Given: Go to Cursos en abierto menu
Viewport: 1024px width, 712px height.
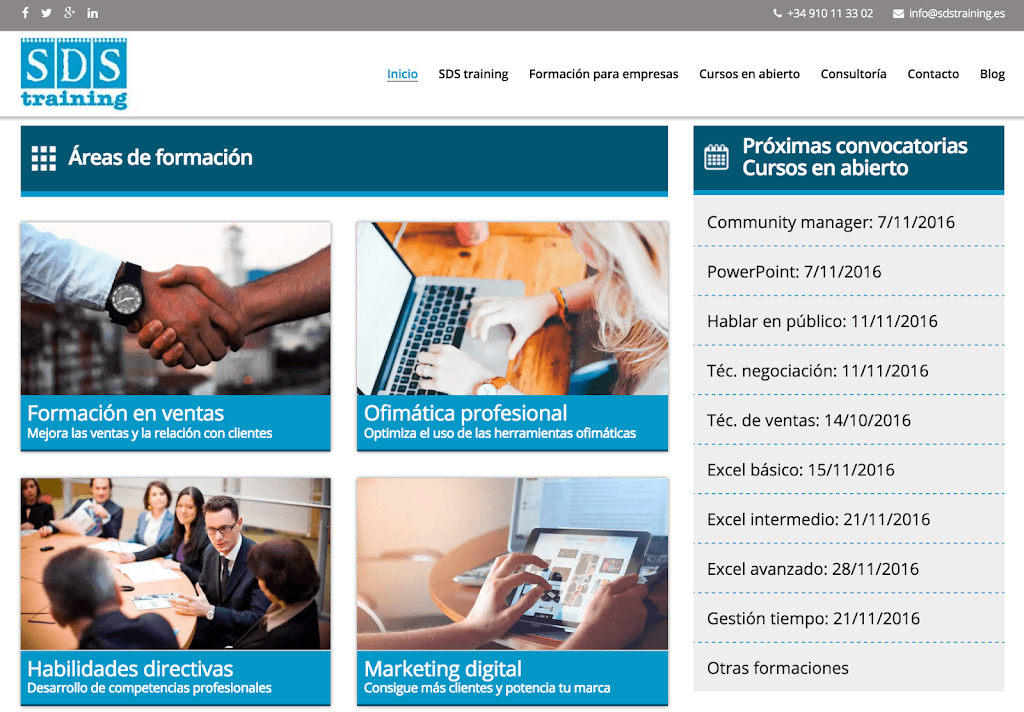Looking at the screenshot, I should pyautogui.click(x=749, y=74).
